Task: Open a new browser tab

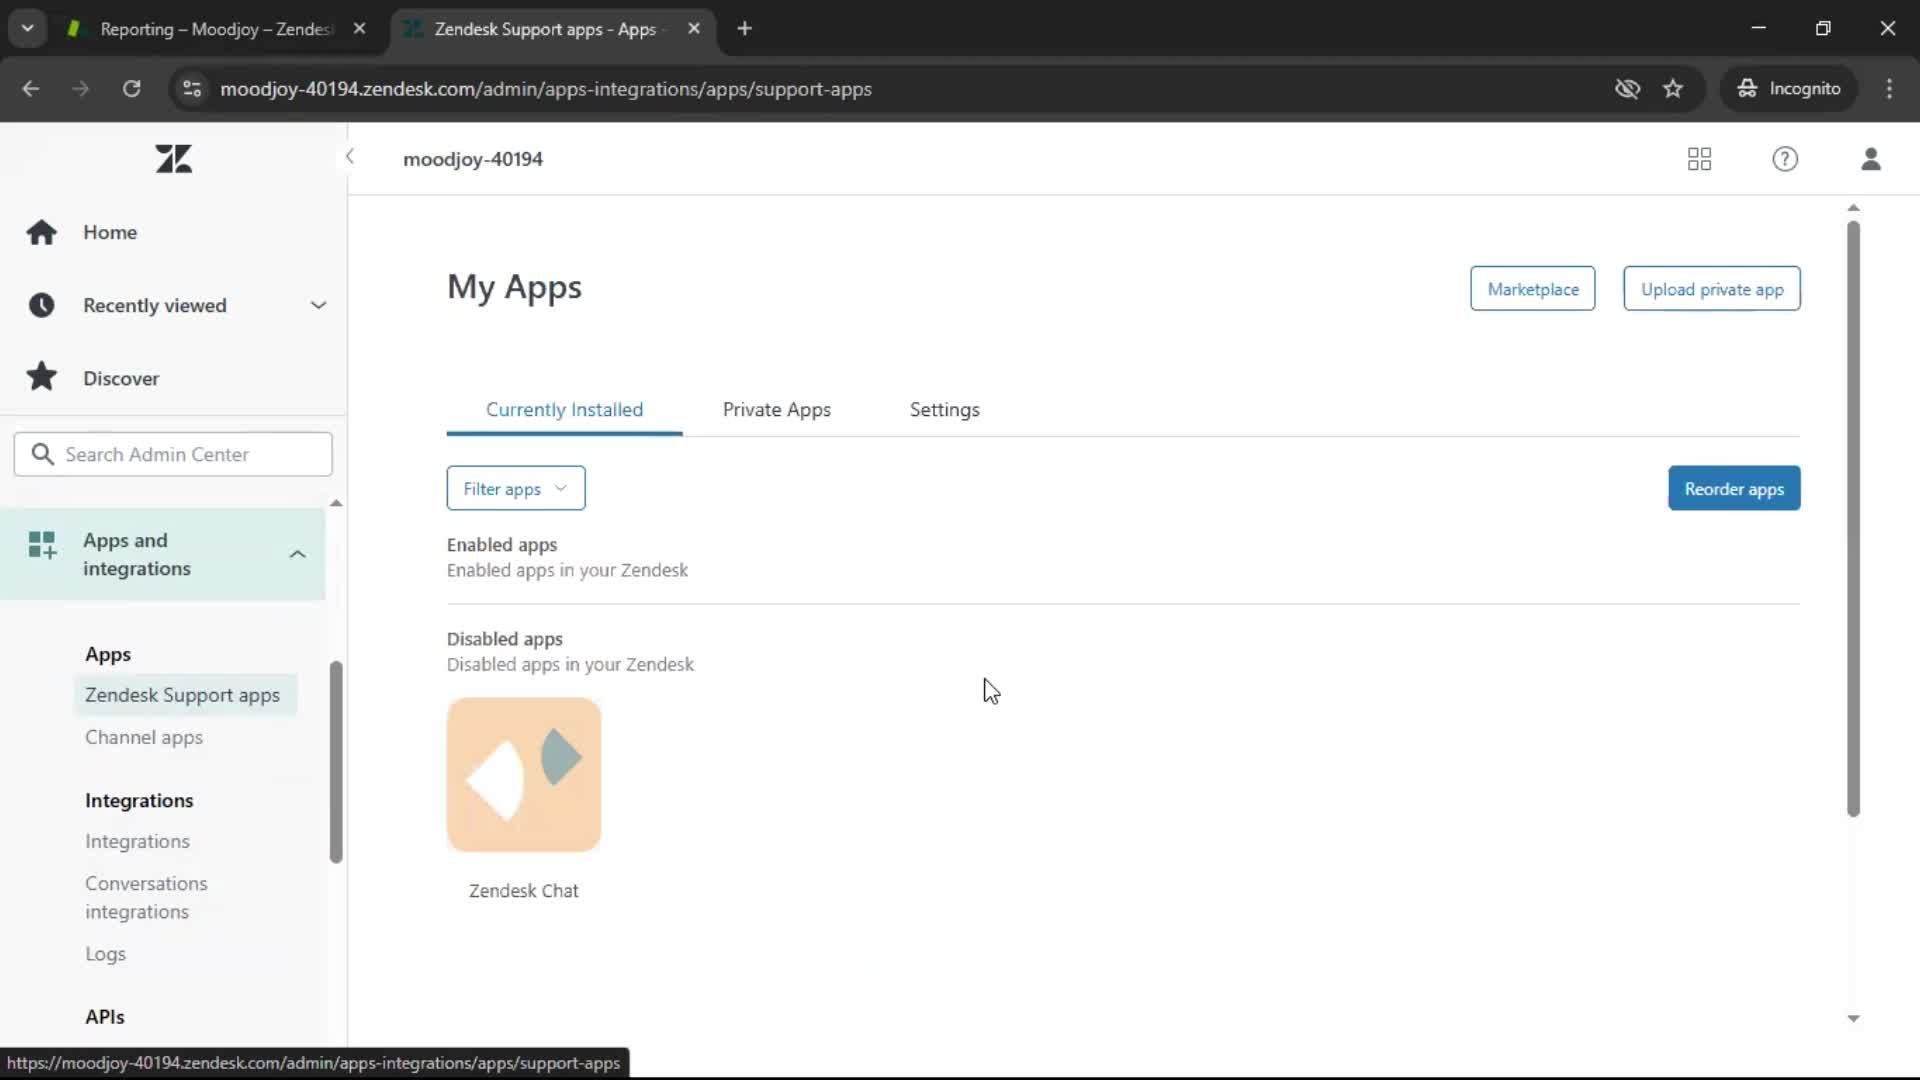Action: (x=744, y=29)
